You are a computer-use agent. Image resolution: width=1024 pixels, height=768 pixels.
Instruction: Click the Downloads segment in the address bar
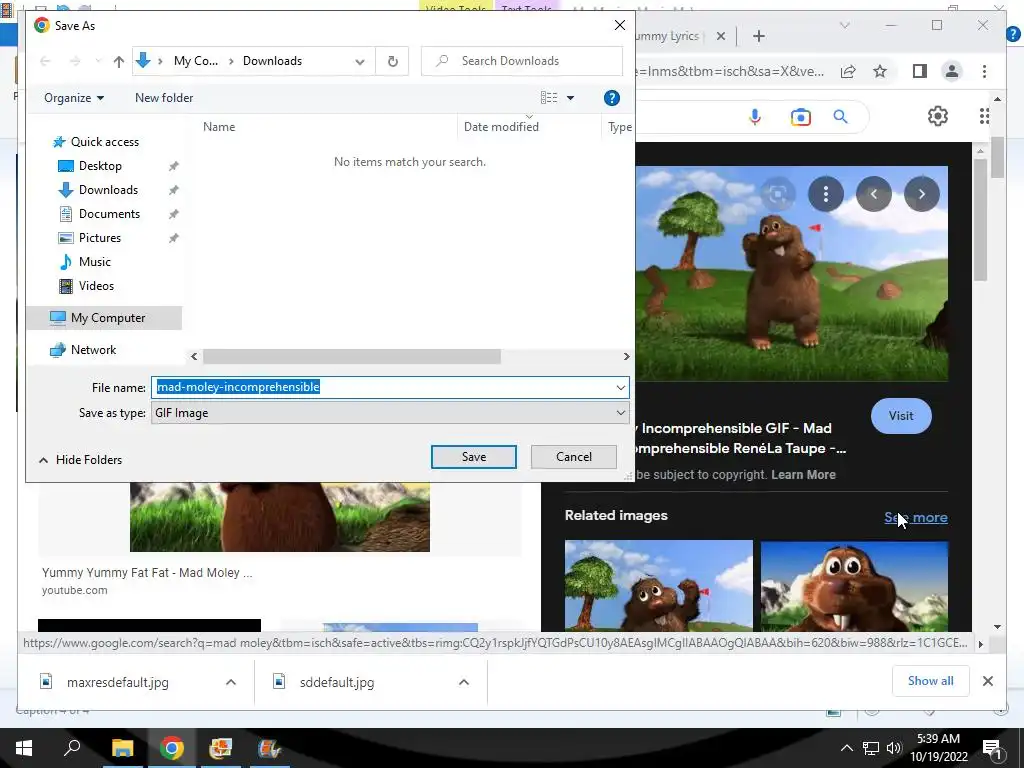(x=272, y=61)
